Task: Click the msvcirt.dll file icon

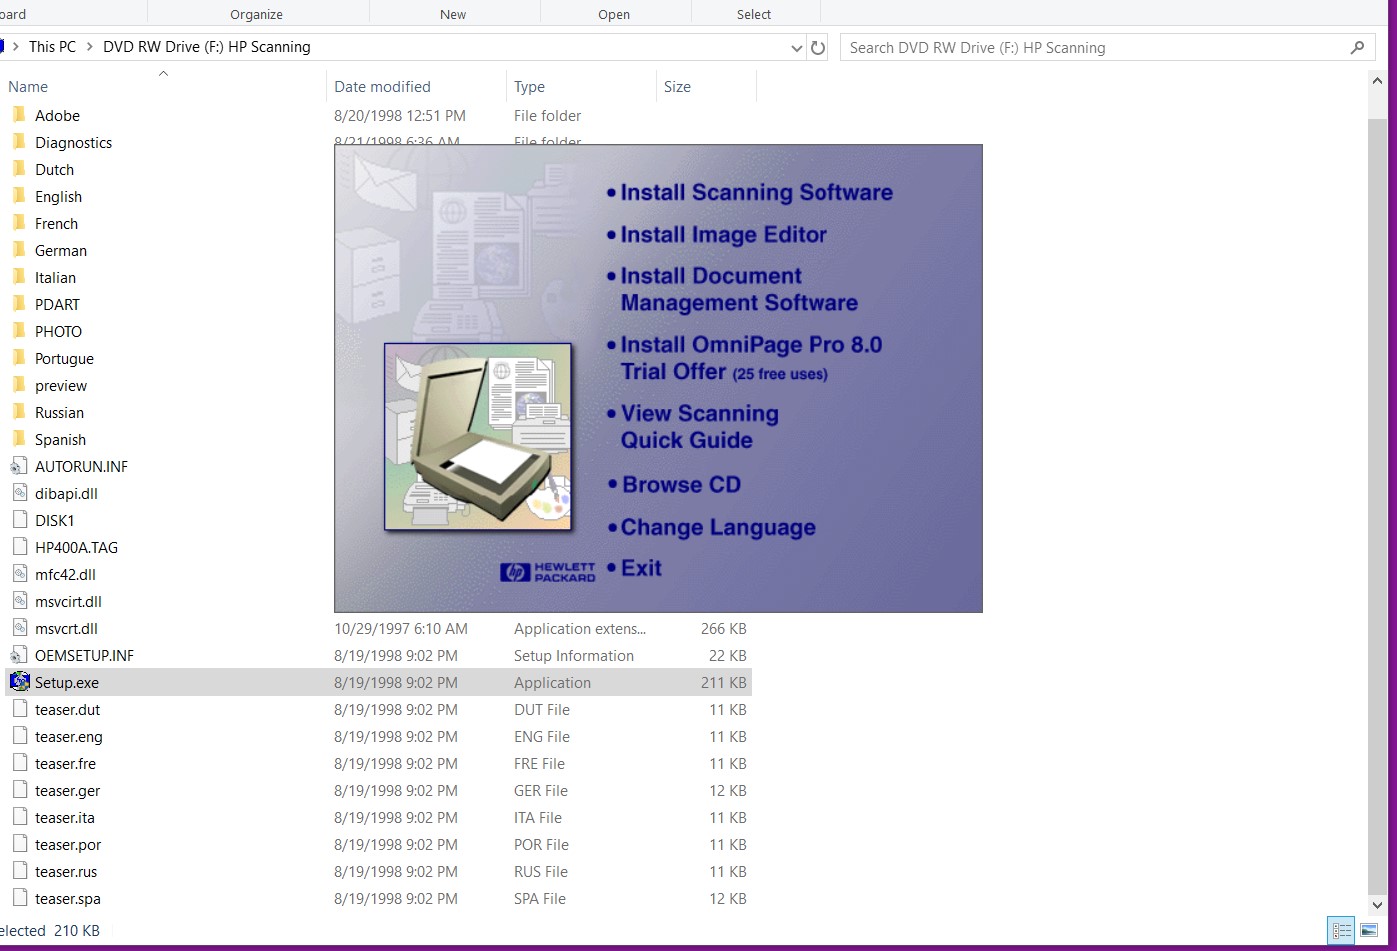Action: pyautogui.click(x=19, y=601)
